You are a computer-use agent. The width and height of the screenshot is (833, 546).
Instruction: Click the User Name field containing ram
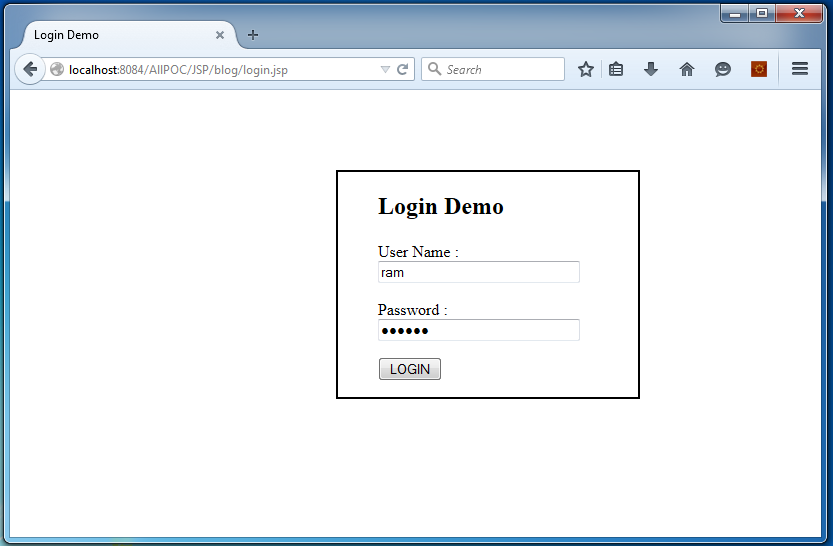pyautogui.click(x=479, y=272)
